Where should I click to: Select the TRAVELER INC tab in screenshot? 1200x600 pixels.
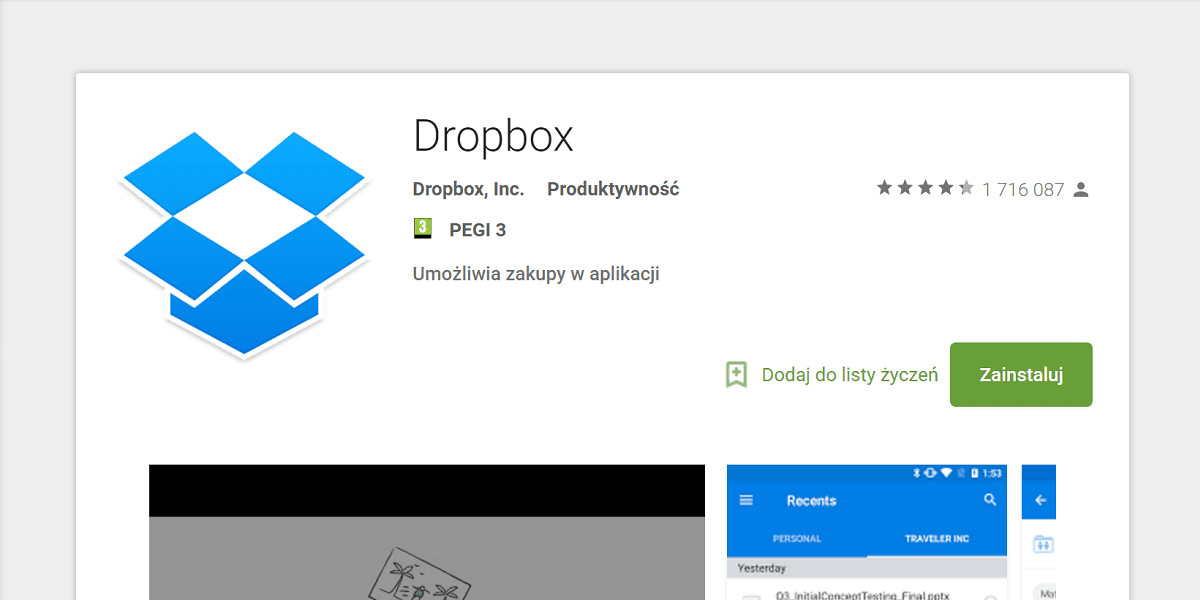click(937, 538)
